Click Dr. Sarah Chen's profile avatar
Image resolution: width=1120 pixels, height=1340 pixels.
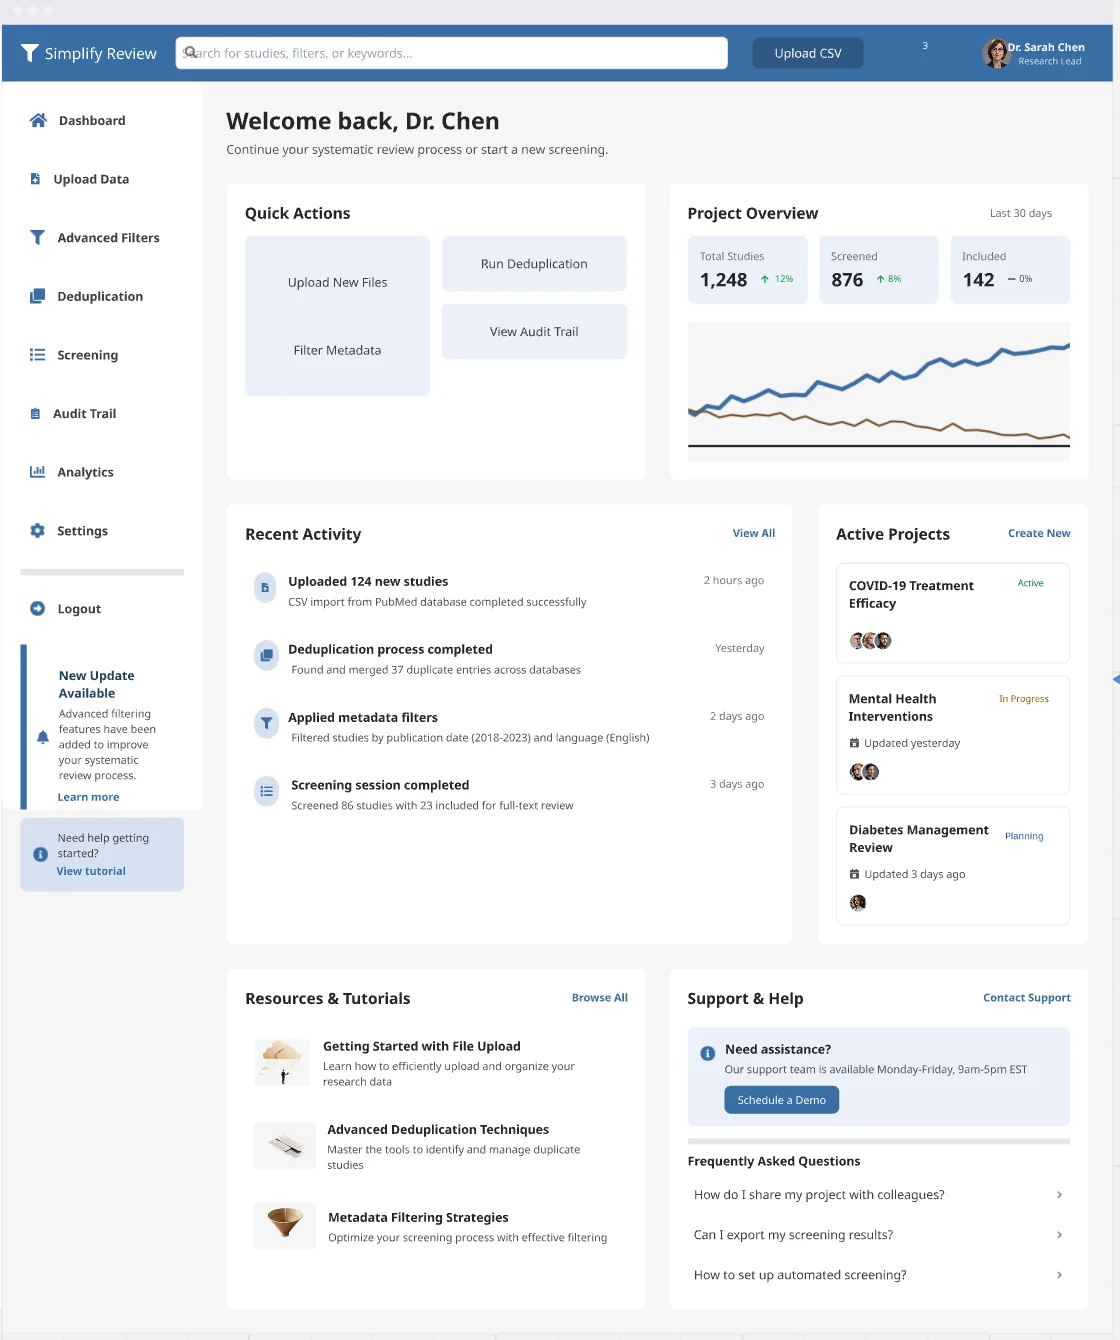[996, 53]
